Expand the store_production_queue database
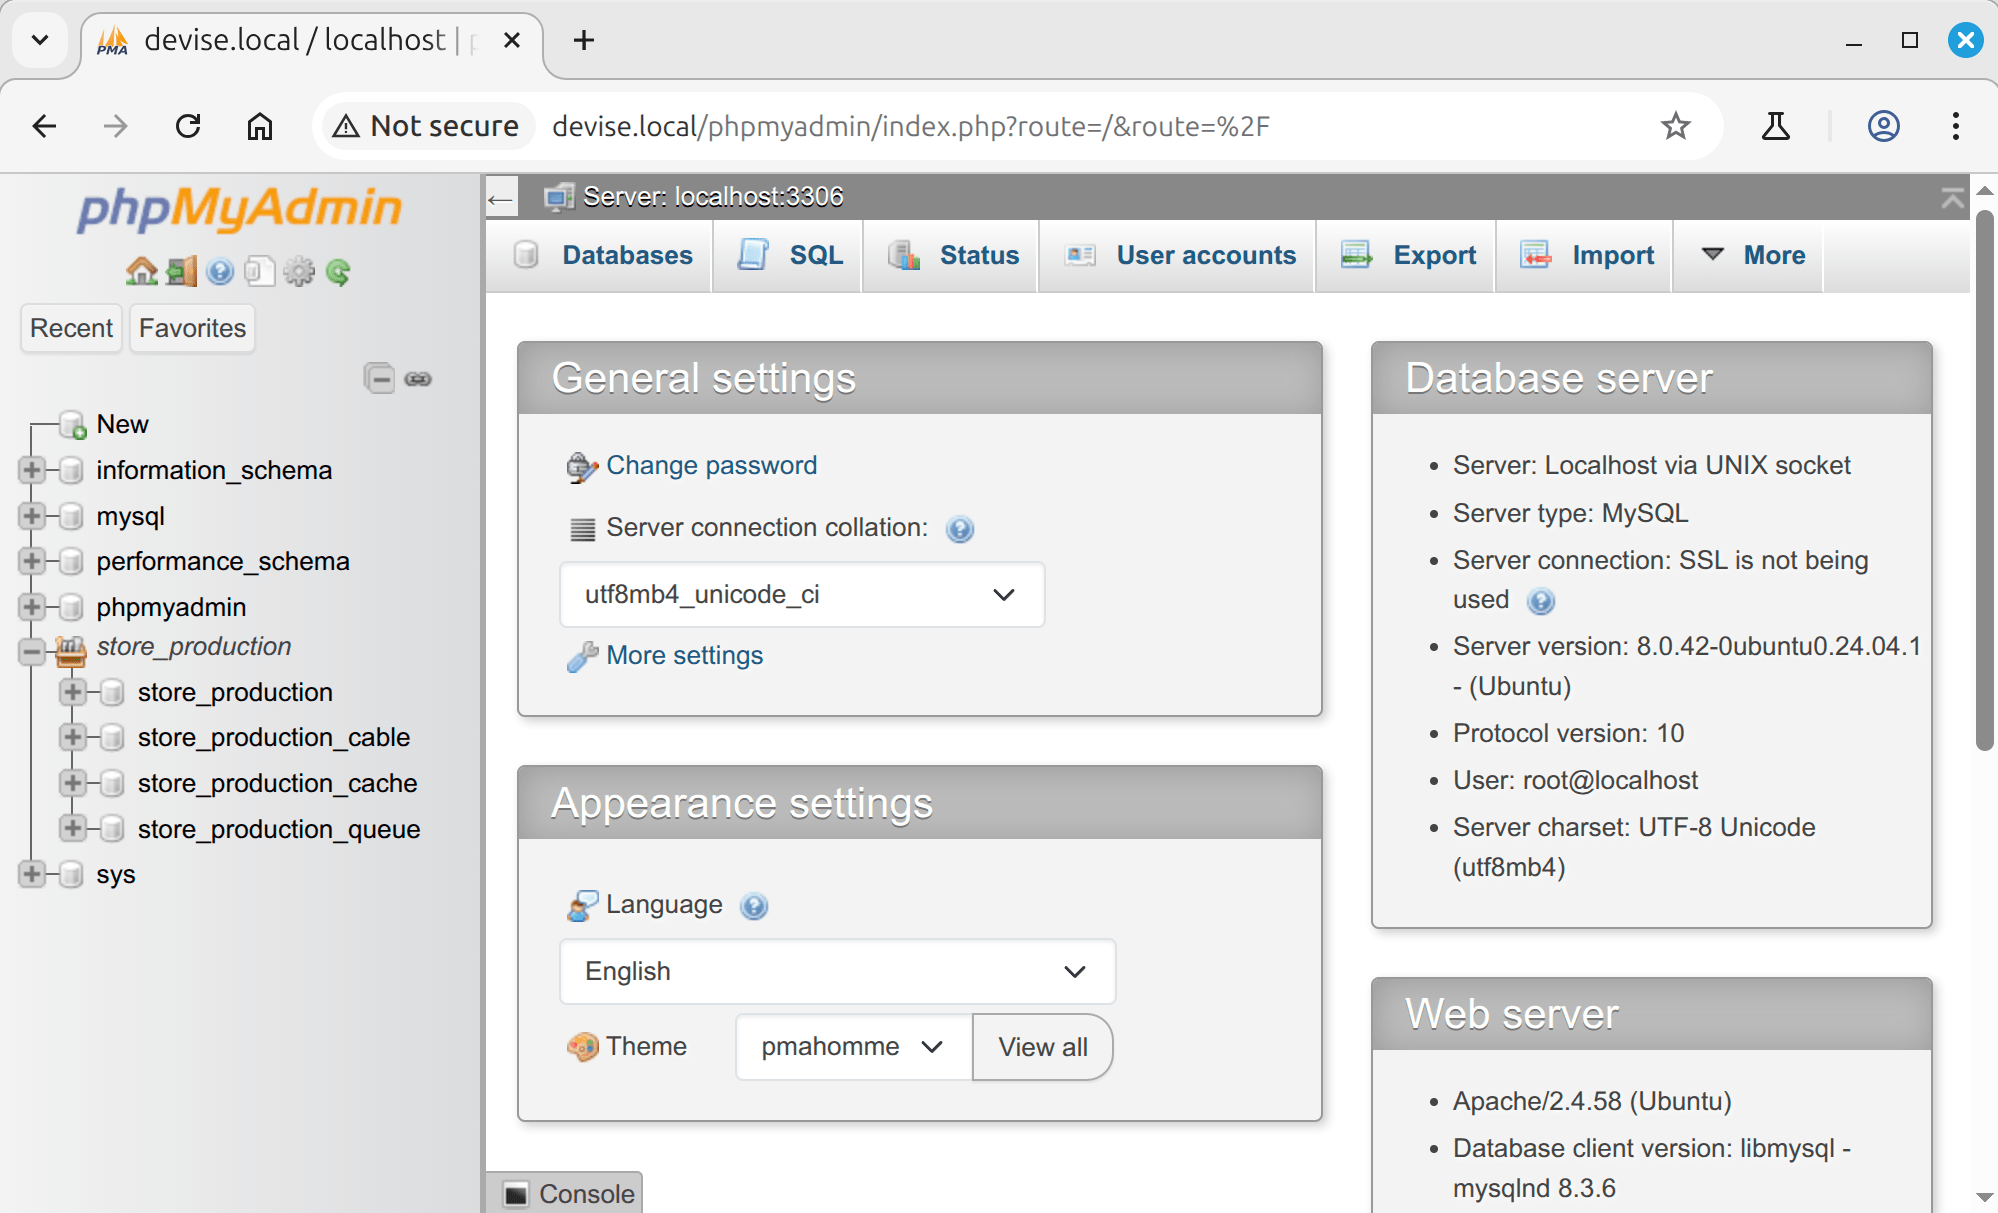This screenshot has width=1998, height=1213. click(73, 828)
